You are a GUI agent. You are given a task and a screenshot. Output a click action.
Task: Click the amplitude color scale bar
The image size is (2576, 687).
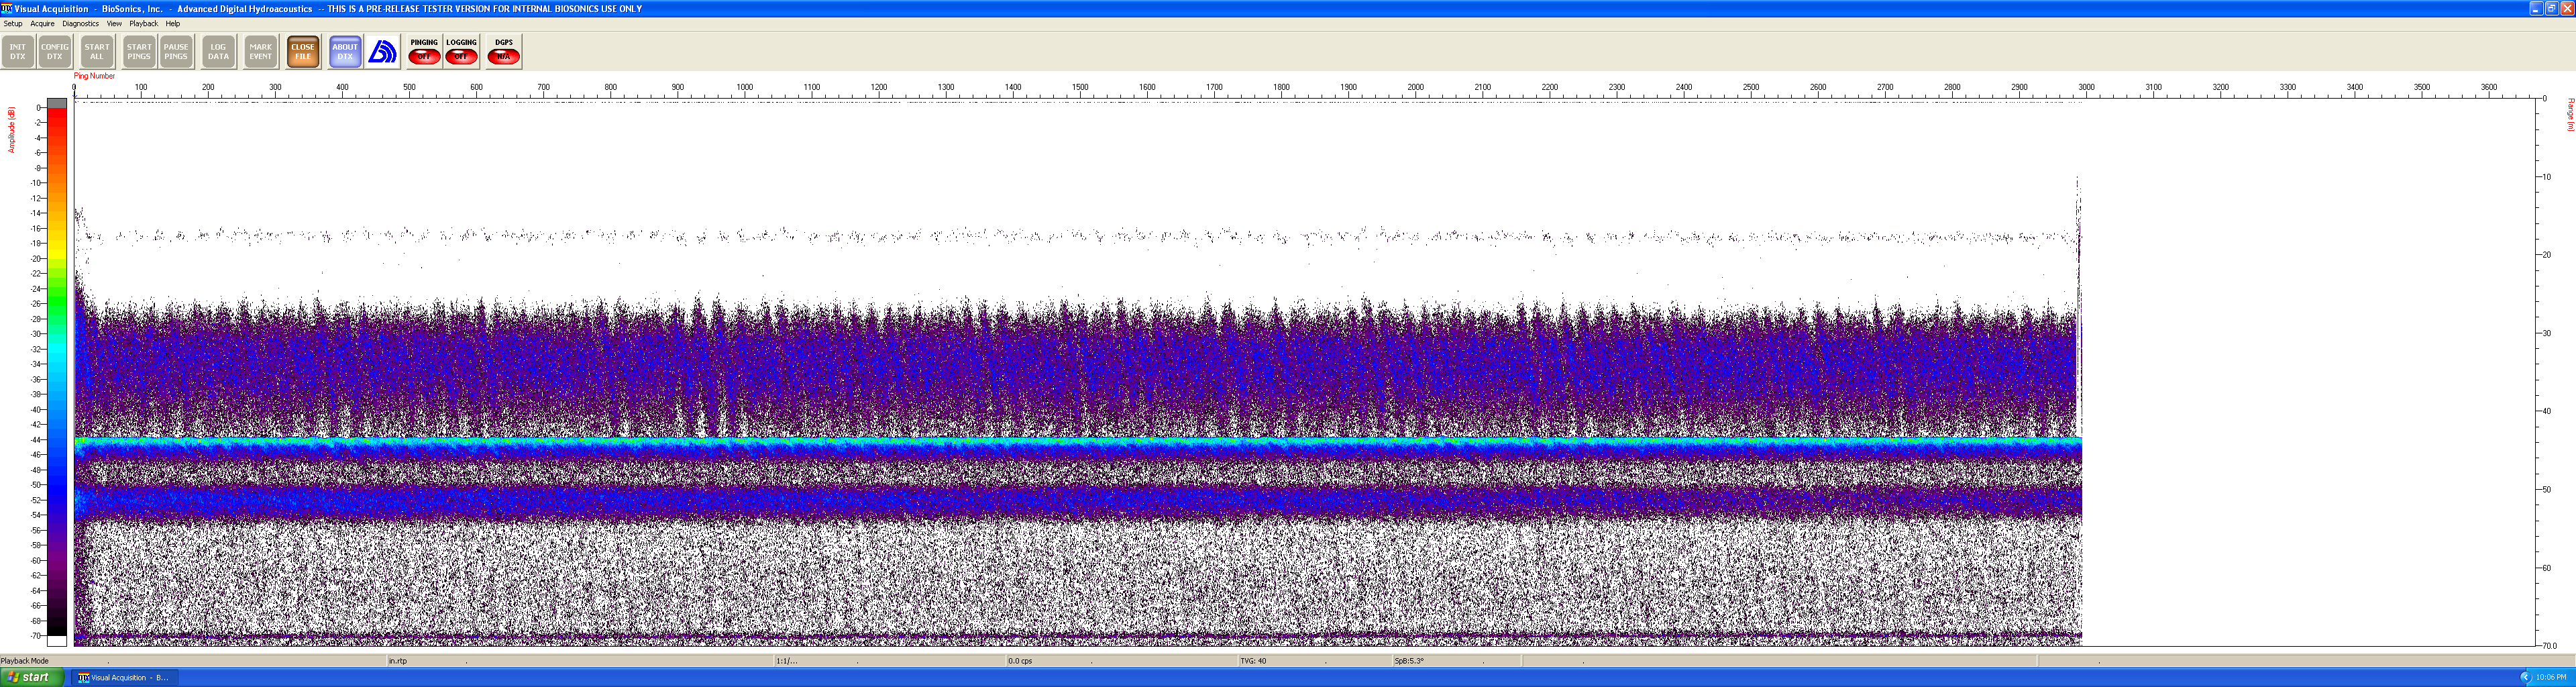(x=57, y=372)
